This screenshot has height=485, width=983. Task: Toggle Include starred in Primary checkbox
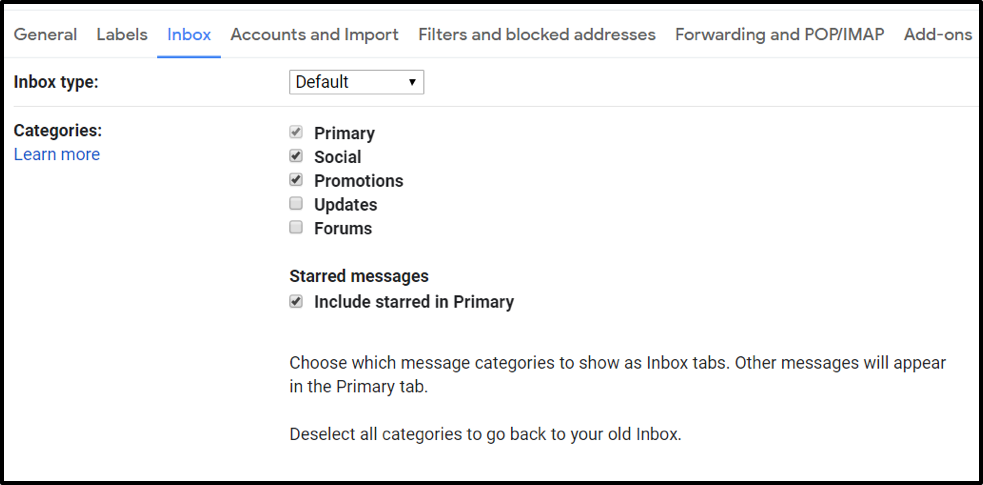tap(296, 302)
